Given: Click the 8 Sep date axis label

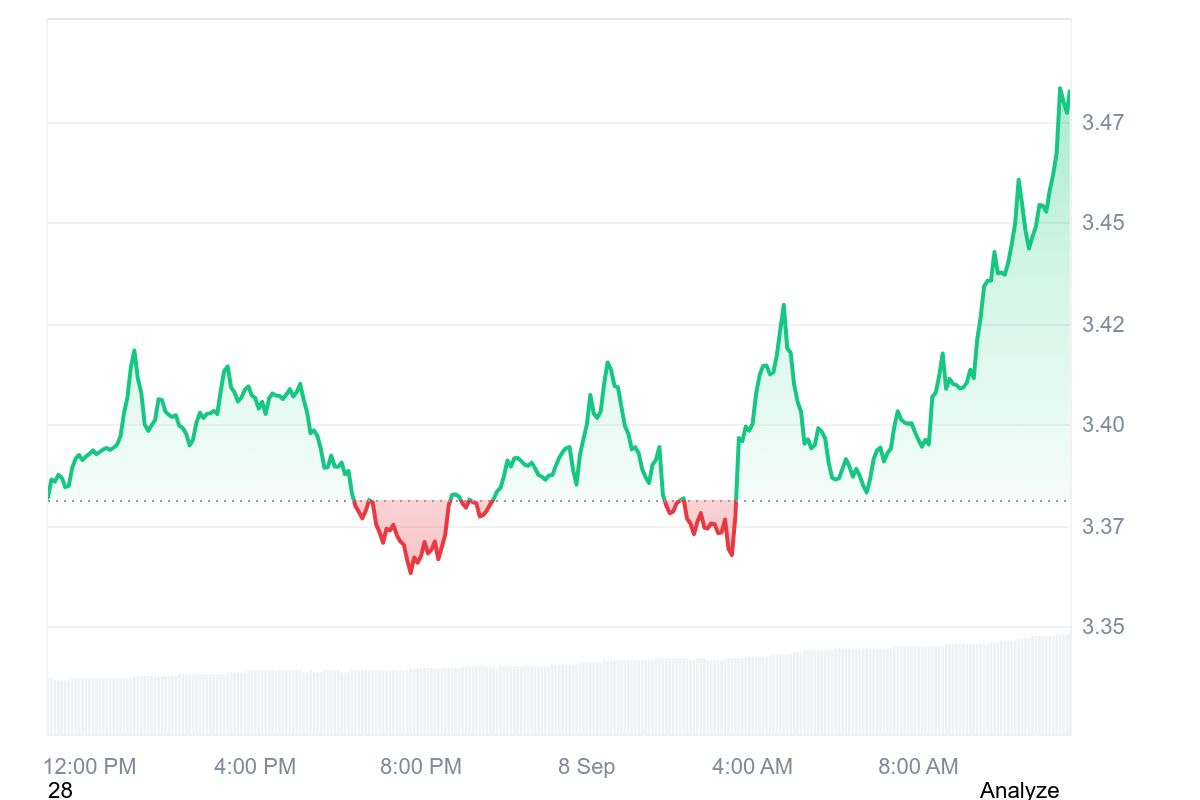Looking at the screenshot, I should (587, 767).
